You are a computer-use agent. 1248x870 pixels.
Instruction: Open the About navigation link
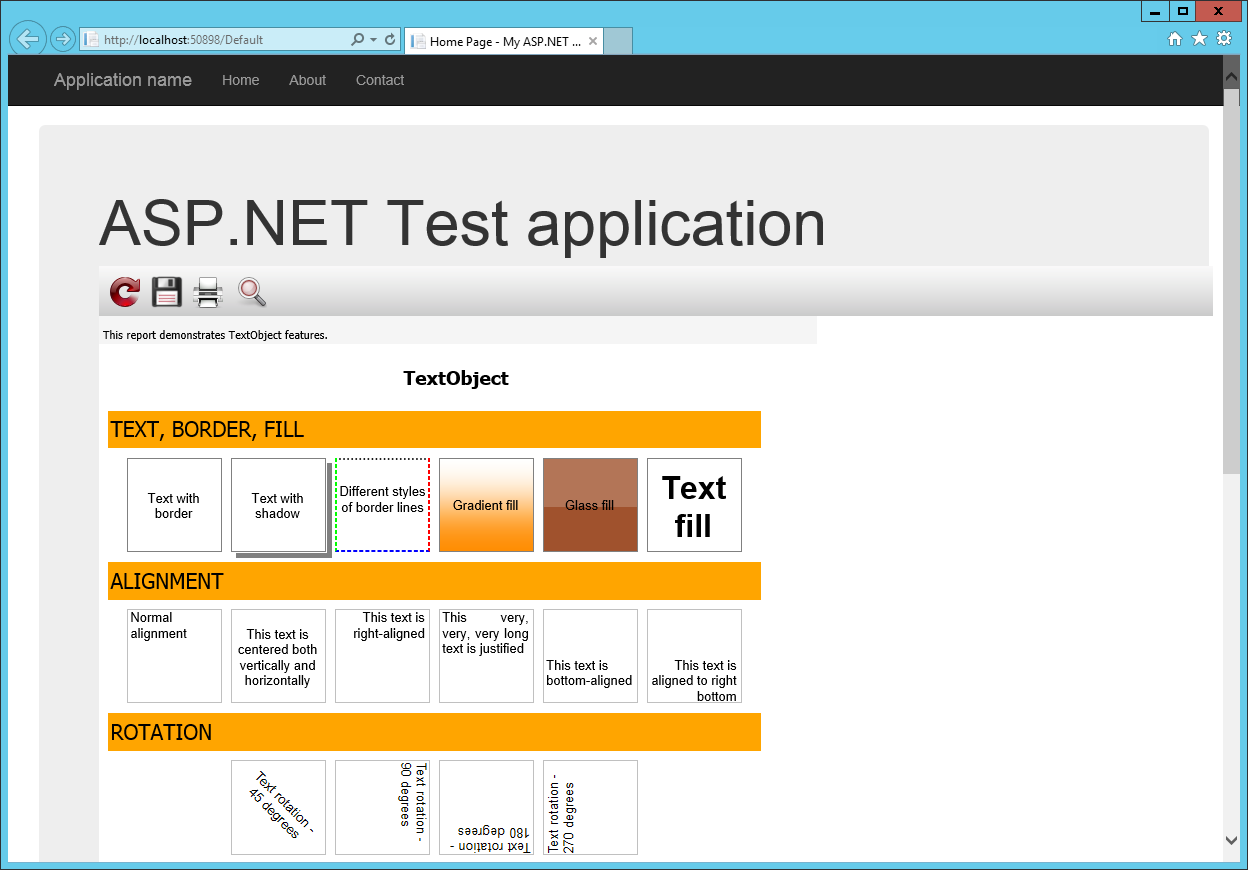pos(308,80)
